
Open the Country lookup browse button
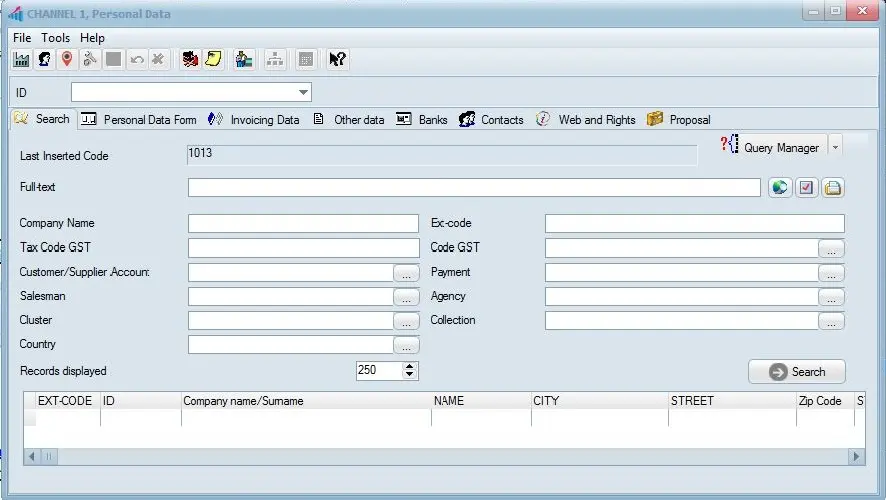(x=406, y=345)
